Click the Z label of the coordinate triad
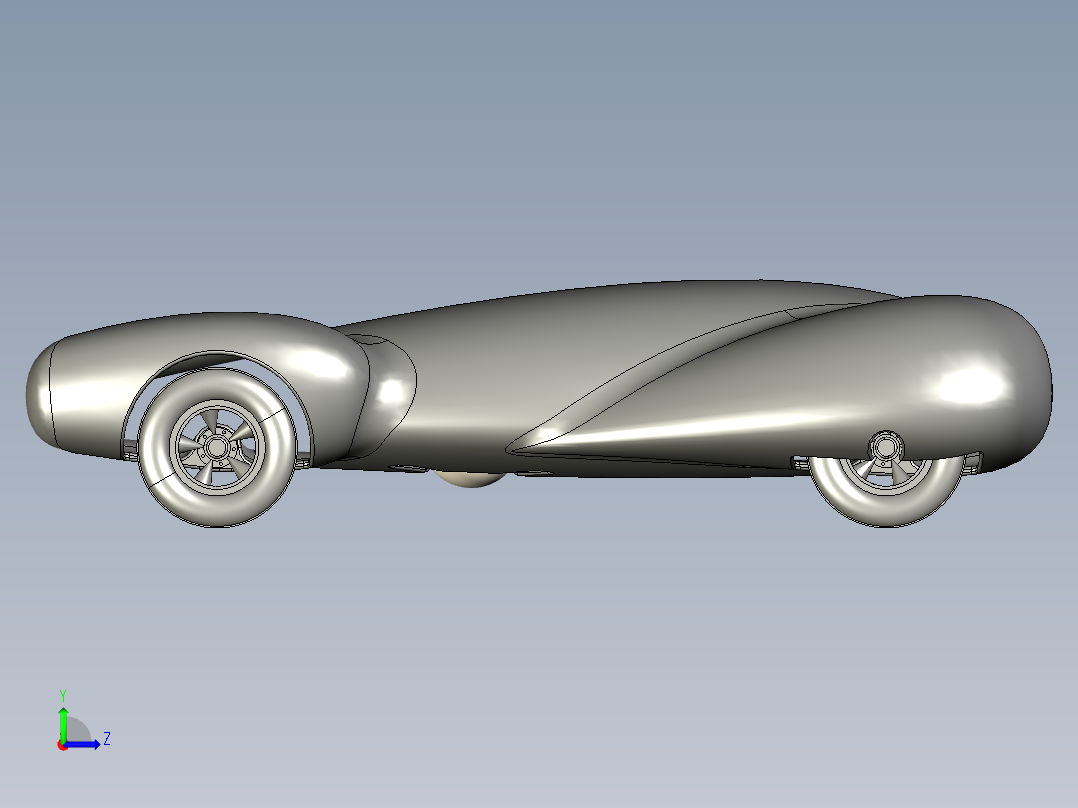Viewport: 1078px width, 808px height. coord(107,739)
